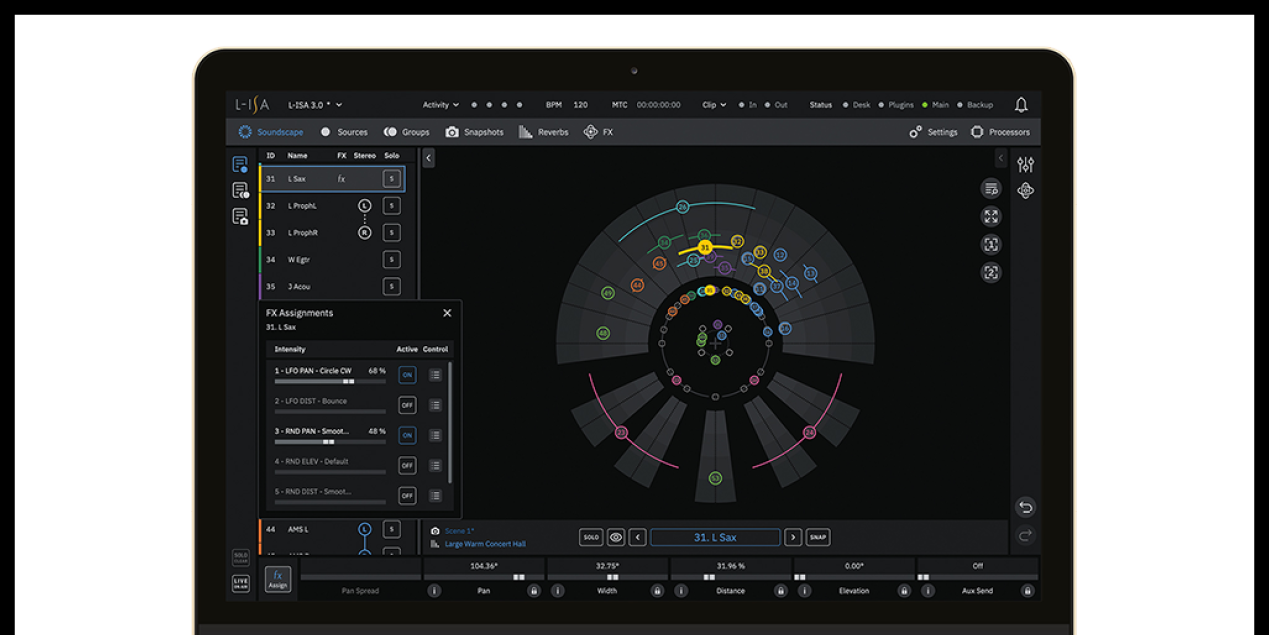Open Settings with the gears icon
Image resolution: width=1269 pixels, height=635 pixels.
point(933,132)
